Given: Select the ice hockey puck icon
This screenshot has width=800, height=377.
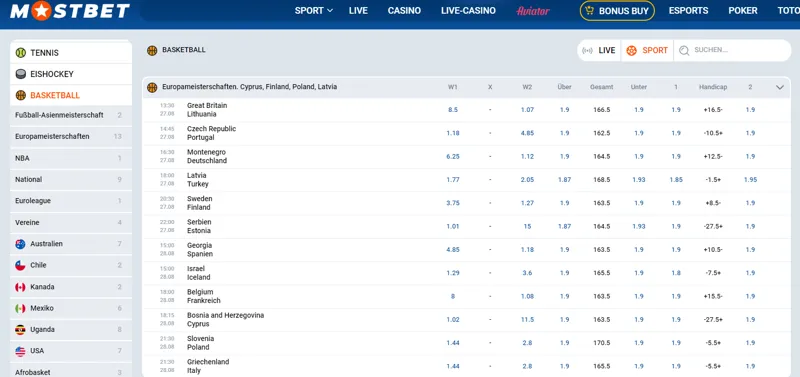Looking at the screenshot, I should 20,74.
